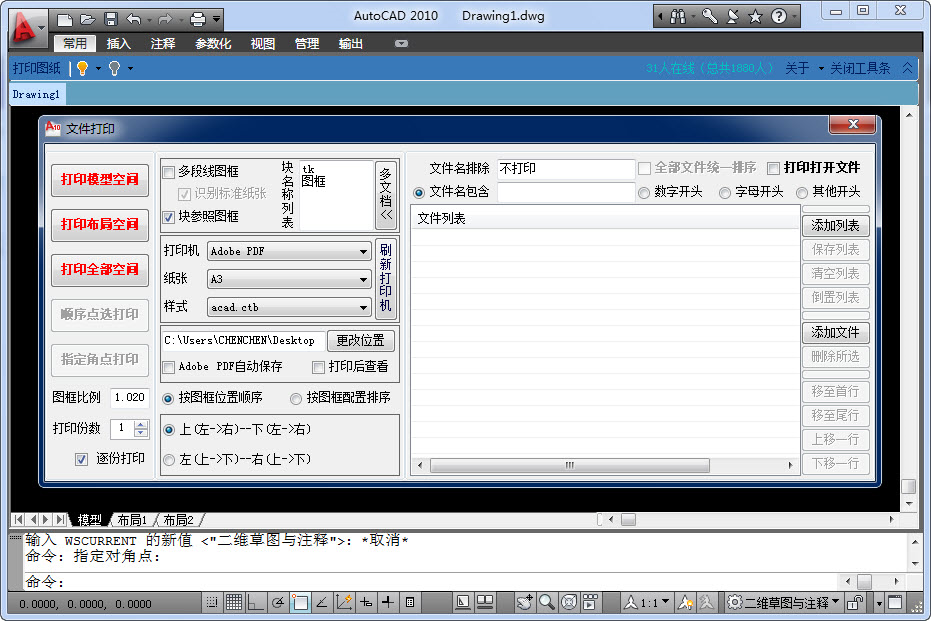Screen dimensions: 931x621
Task: Check the 打印打开文件 checkbox
Action: (x=773, y=169)
